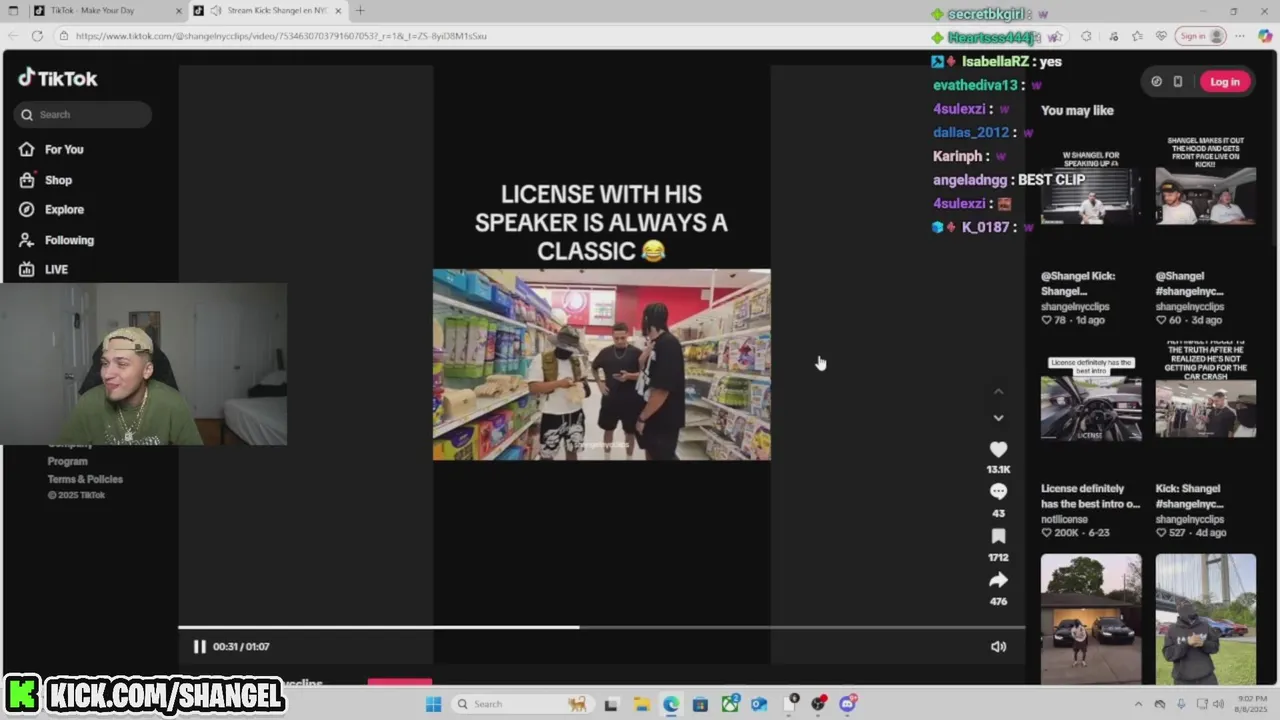Open File Explorer from the taskbar
Viewport: 1280px width, 720px height.
(641, 704)
